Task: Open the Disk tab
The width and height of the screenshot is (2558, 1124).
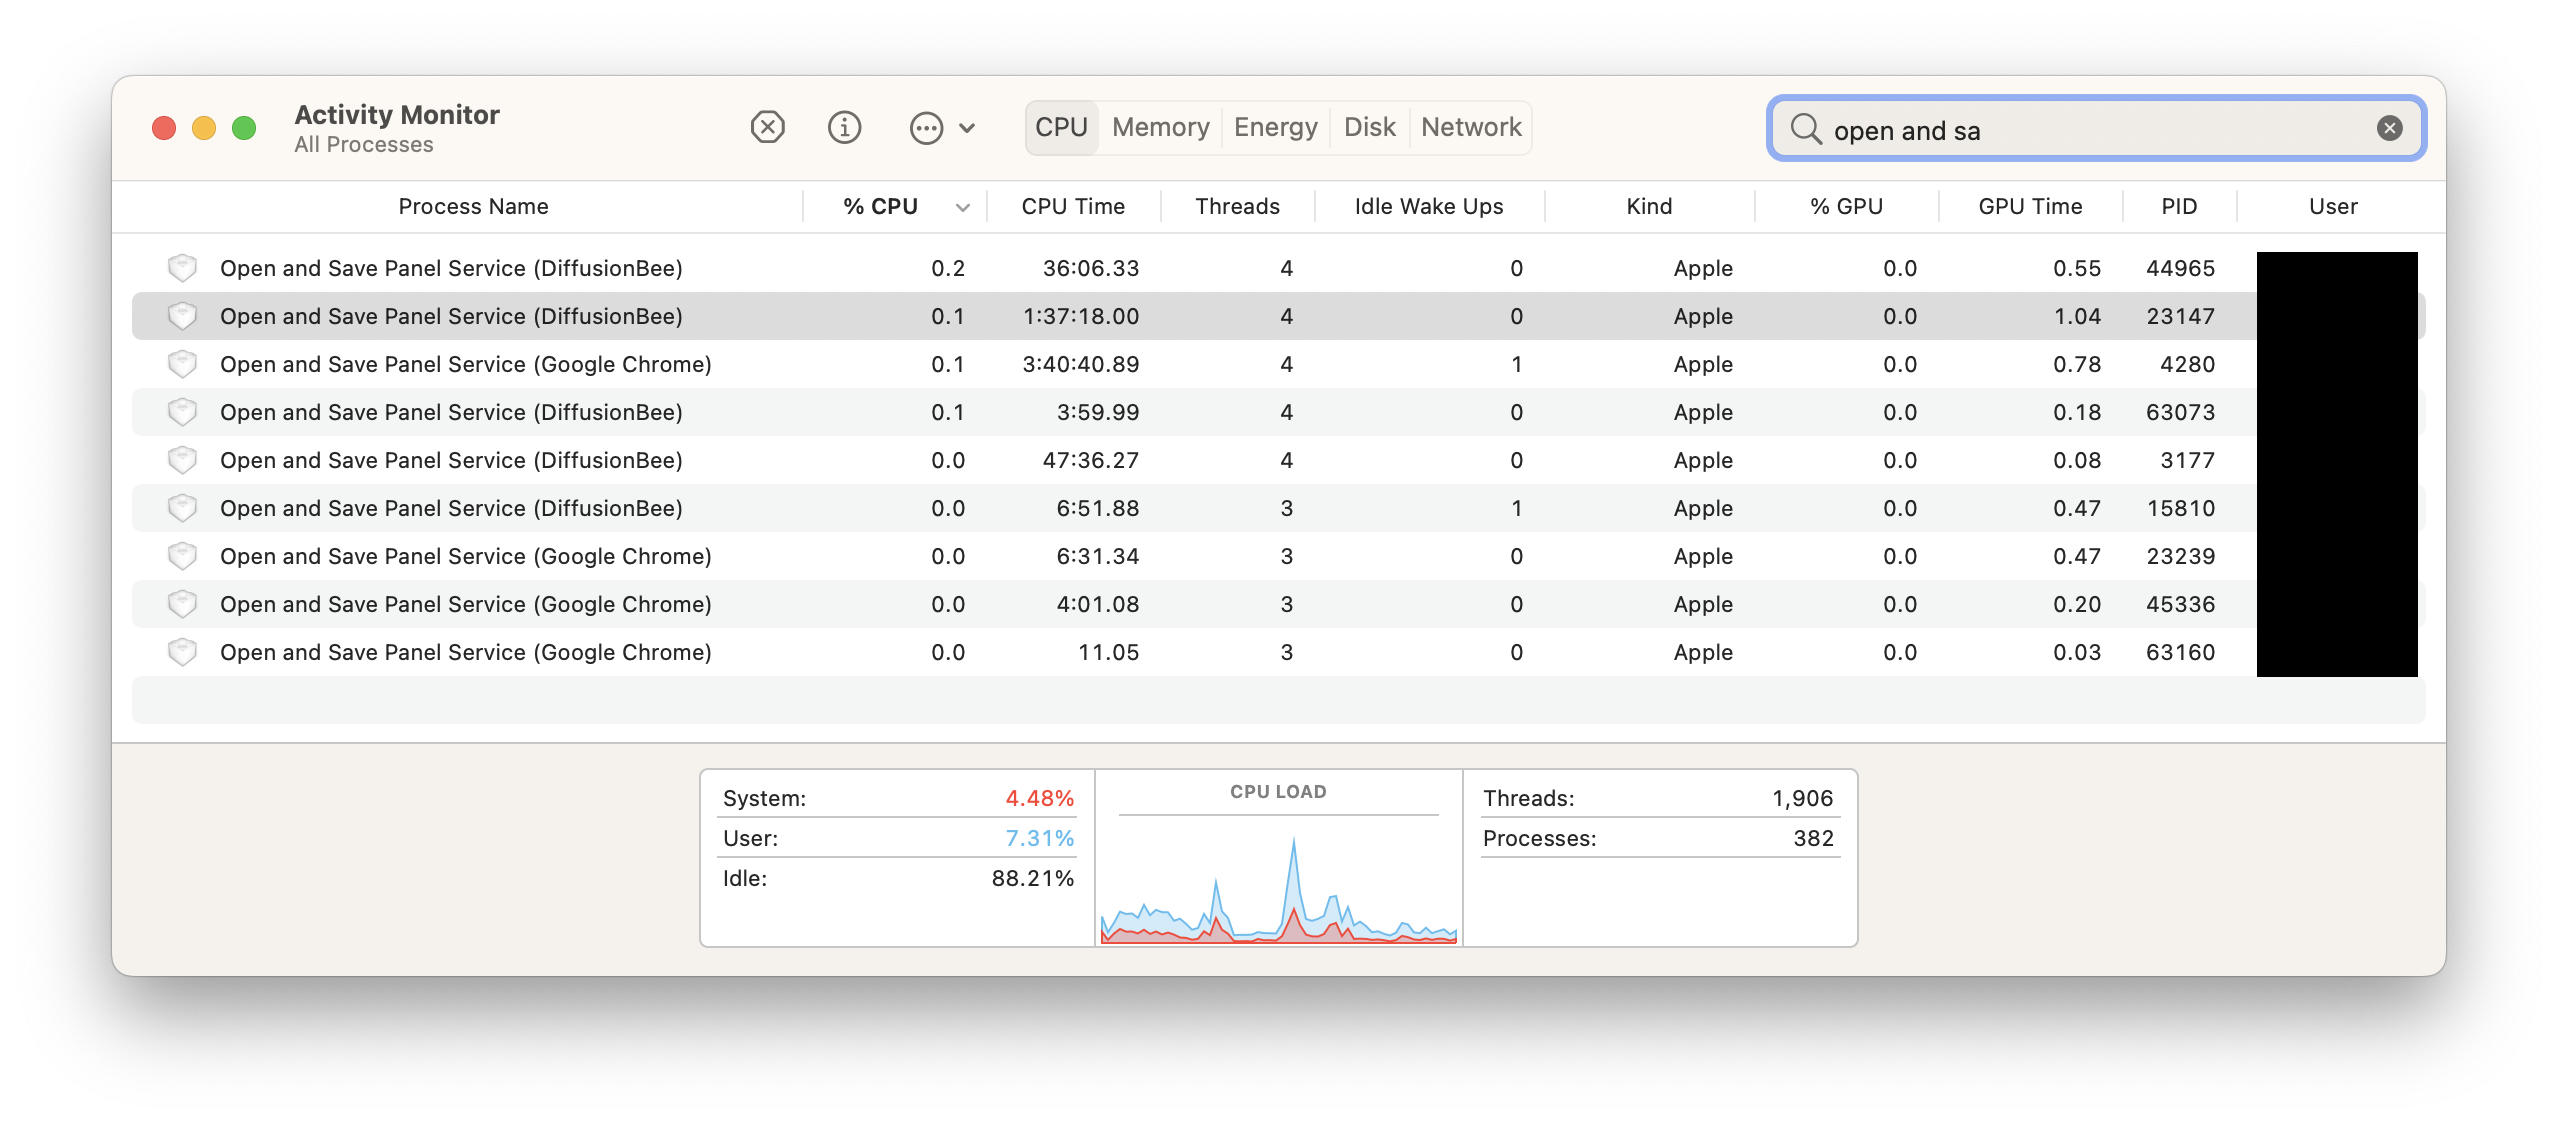Action: click(x=1368, y=127)
